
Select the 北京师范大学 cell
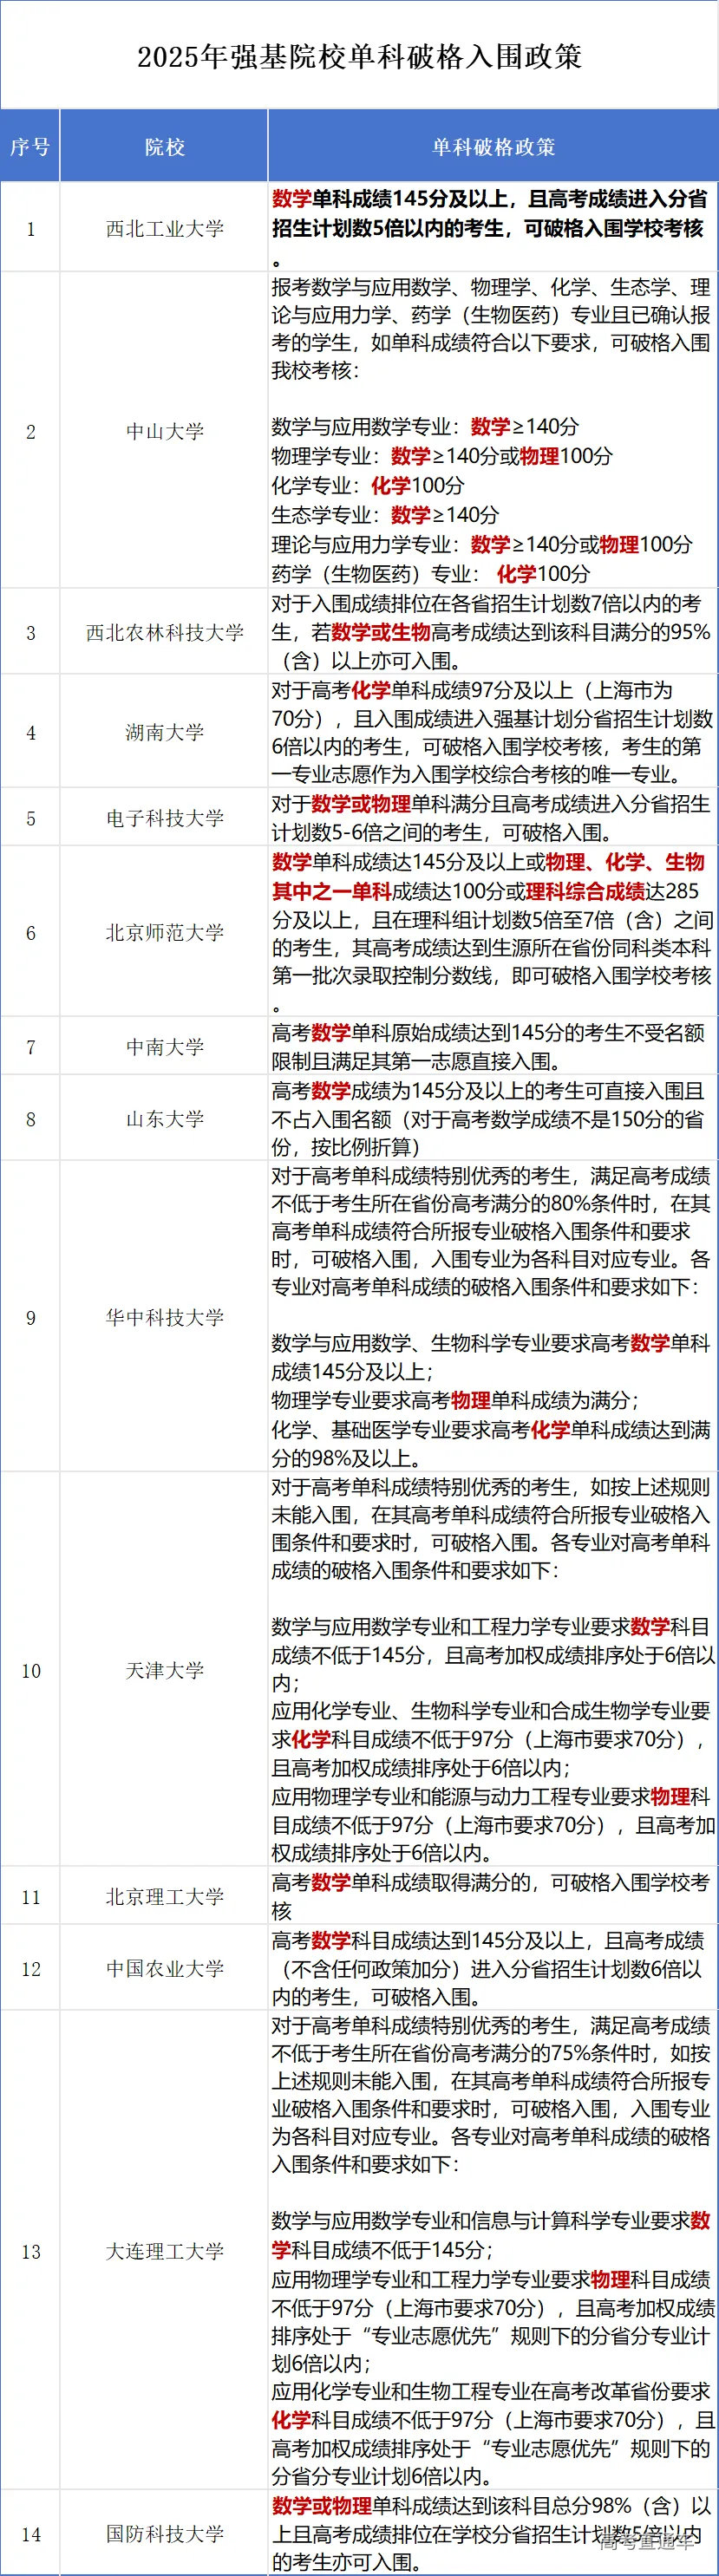(164, 932)
